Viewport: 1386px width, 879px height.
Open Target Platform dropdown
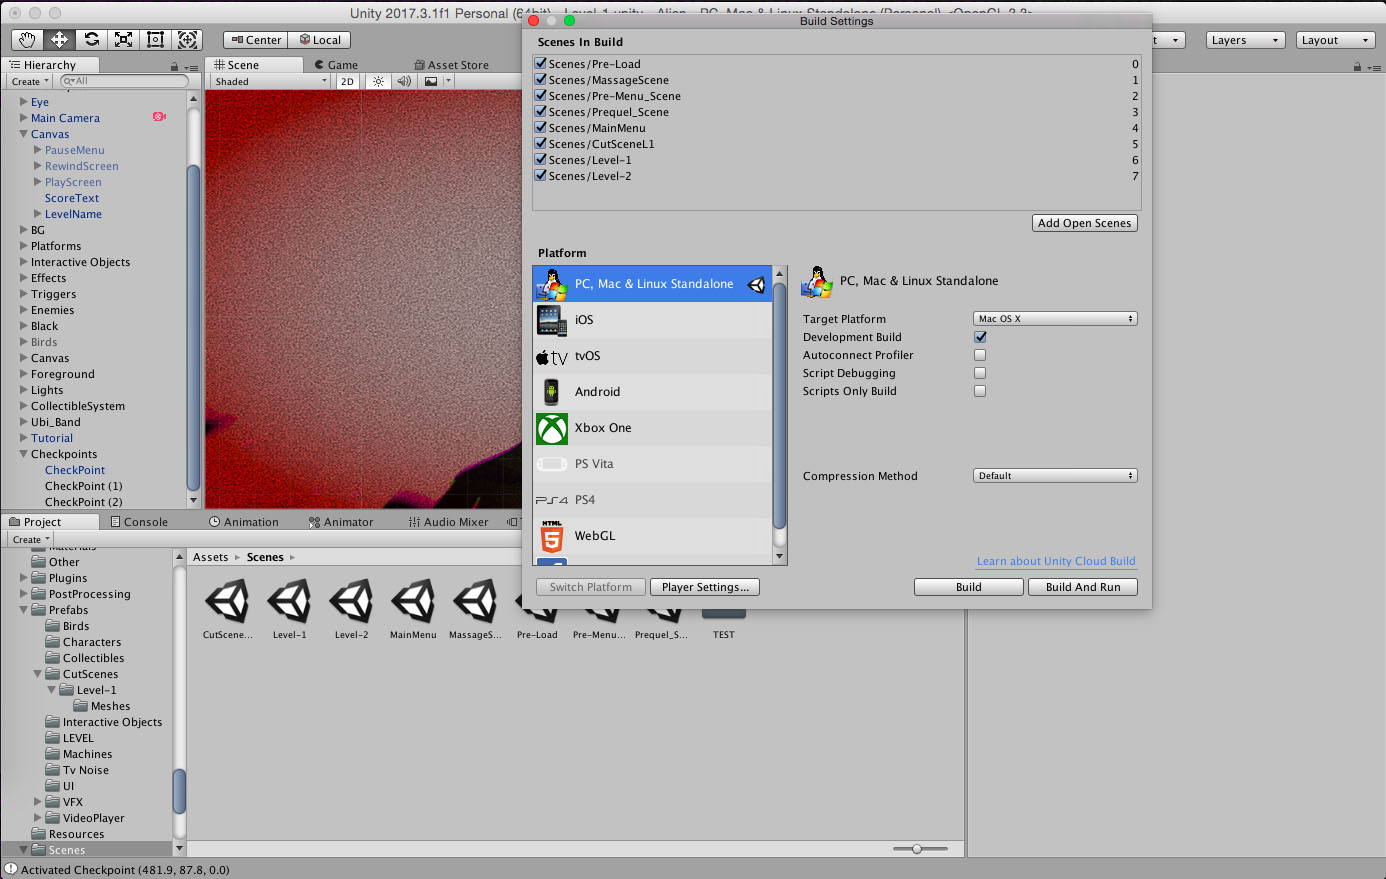1055,319
